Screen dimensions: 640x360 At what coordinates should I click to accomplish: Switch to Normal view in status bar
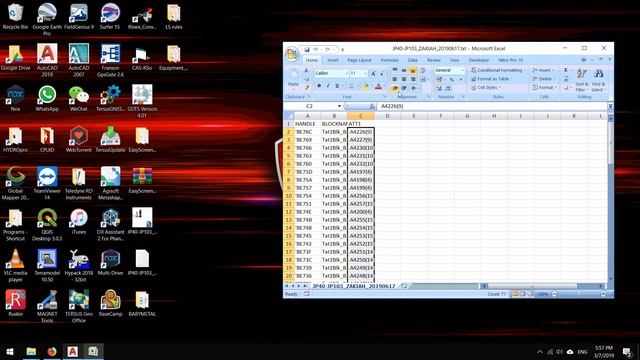tap(515, 294)
